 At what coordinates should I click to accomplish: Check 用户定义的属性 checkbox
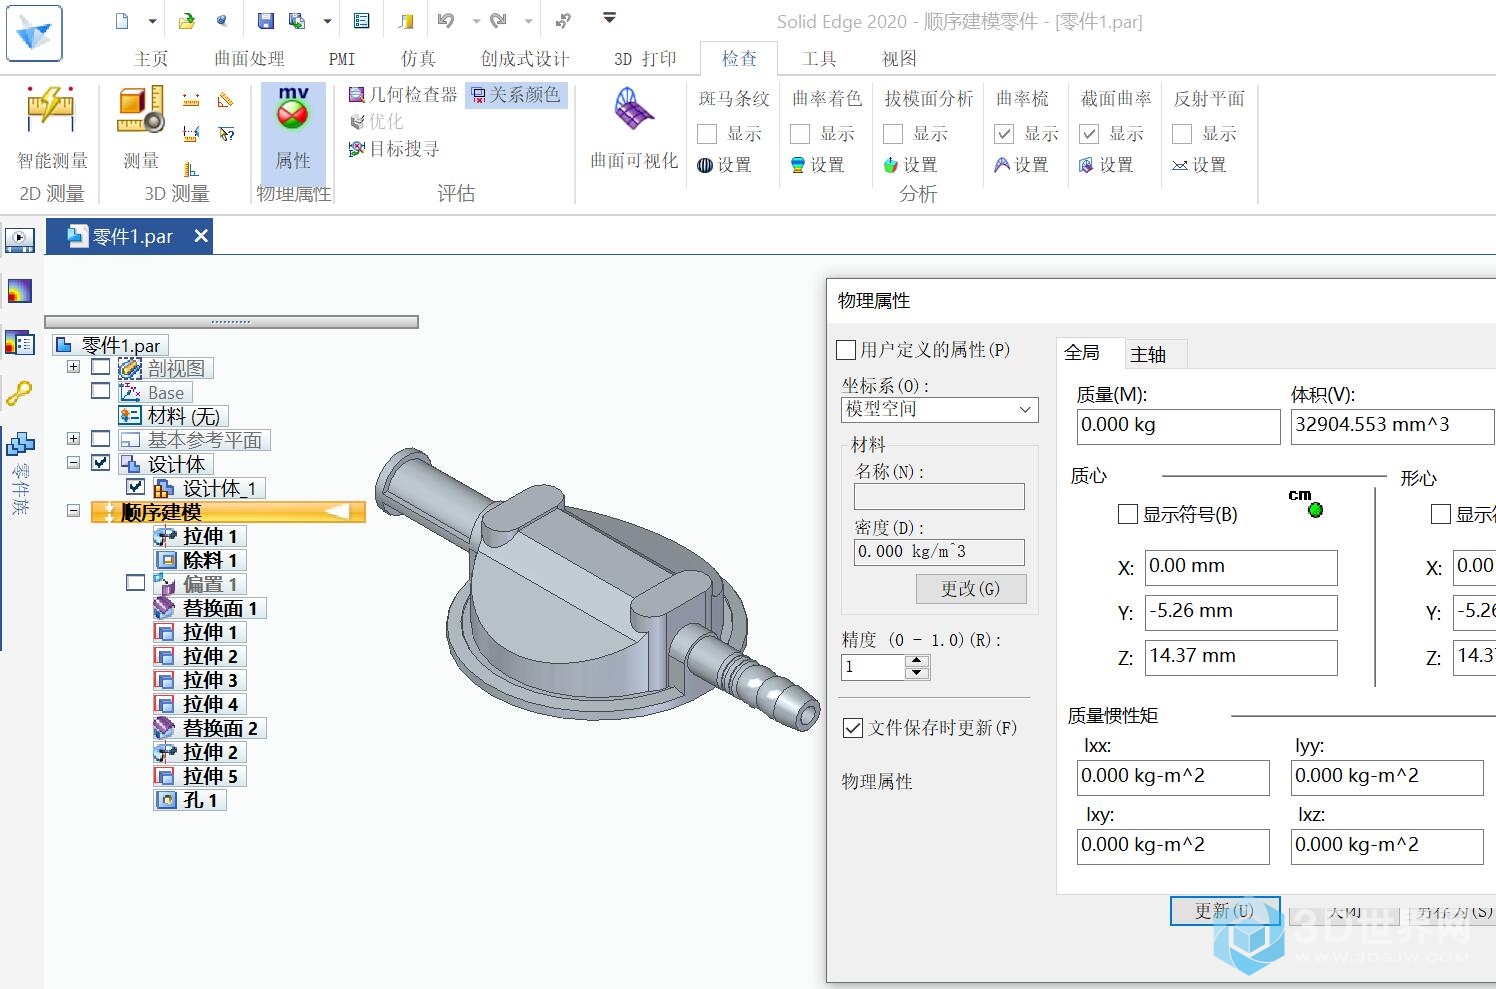tap(846, 350)
